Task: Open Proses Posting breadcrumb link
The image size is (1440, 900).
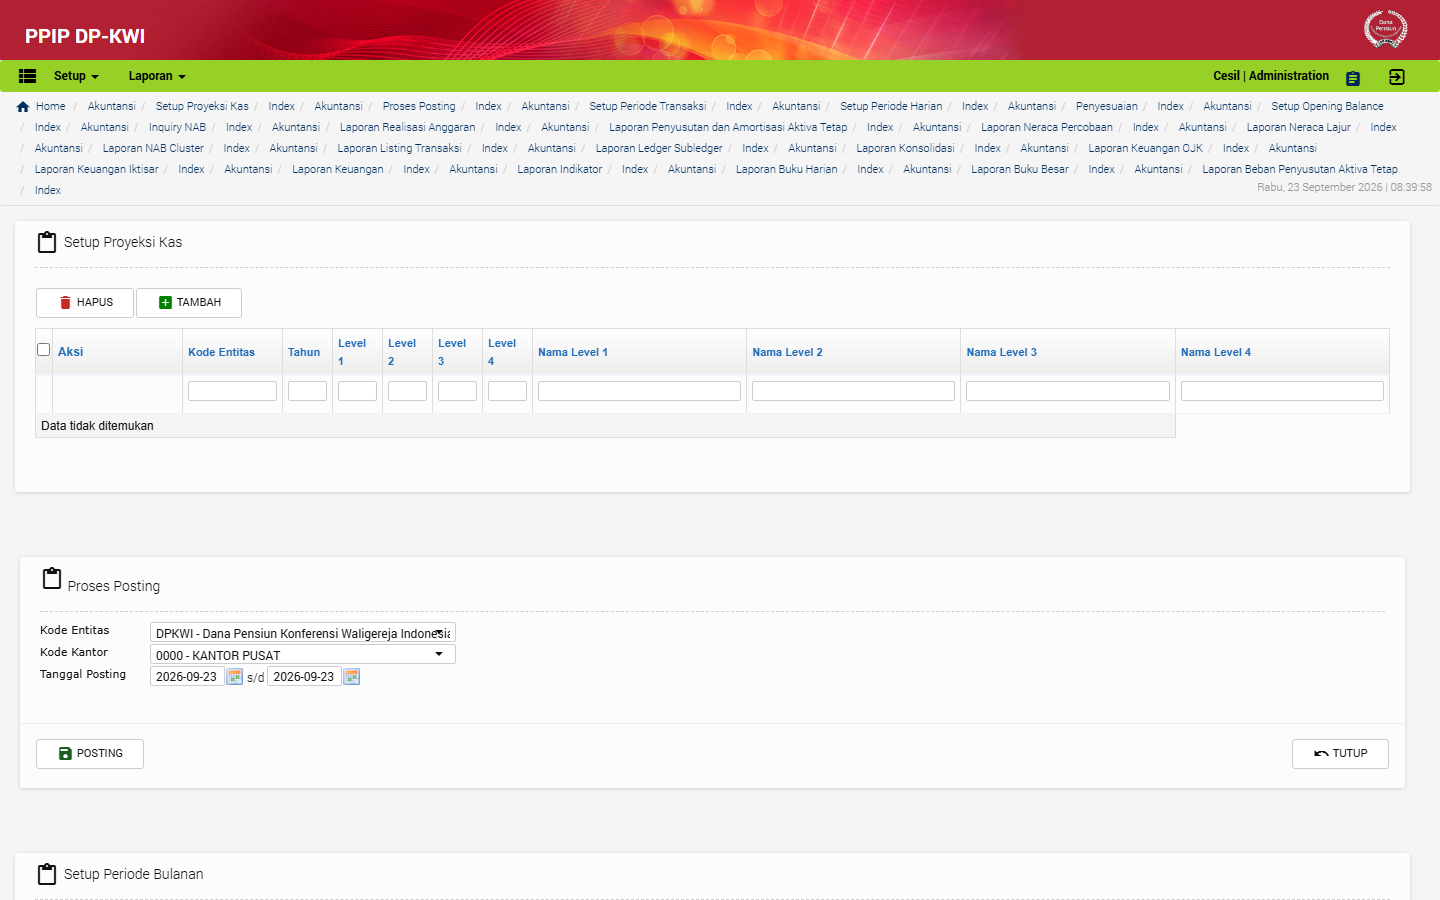Action: click(419, 106)
